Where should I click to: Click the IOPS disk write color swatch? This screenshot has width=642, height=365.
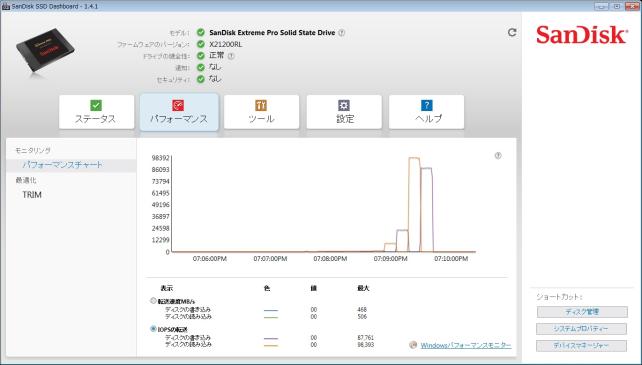[x=271, y=338]
